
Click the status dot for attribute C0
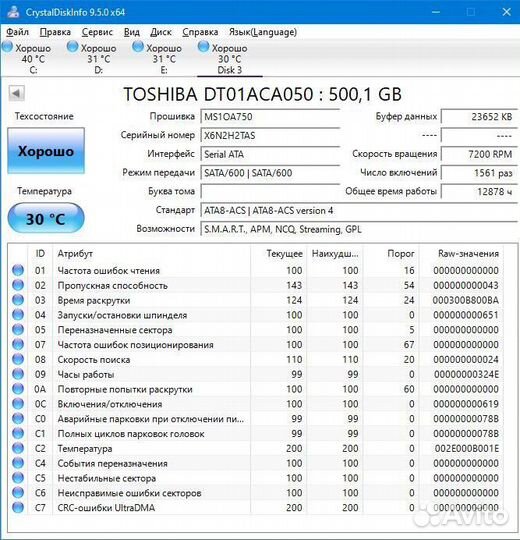click(18, 418)
